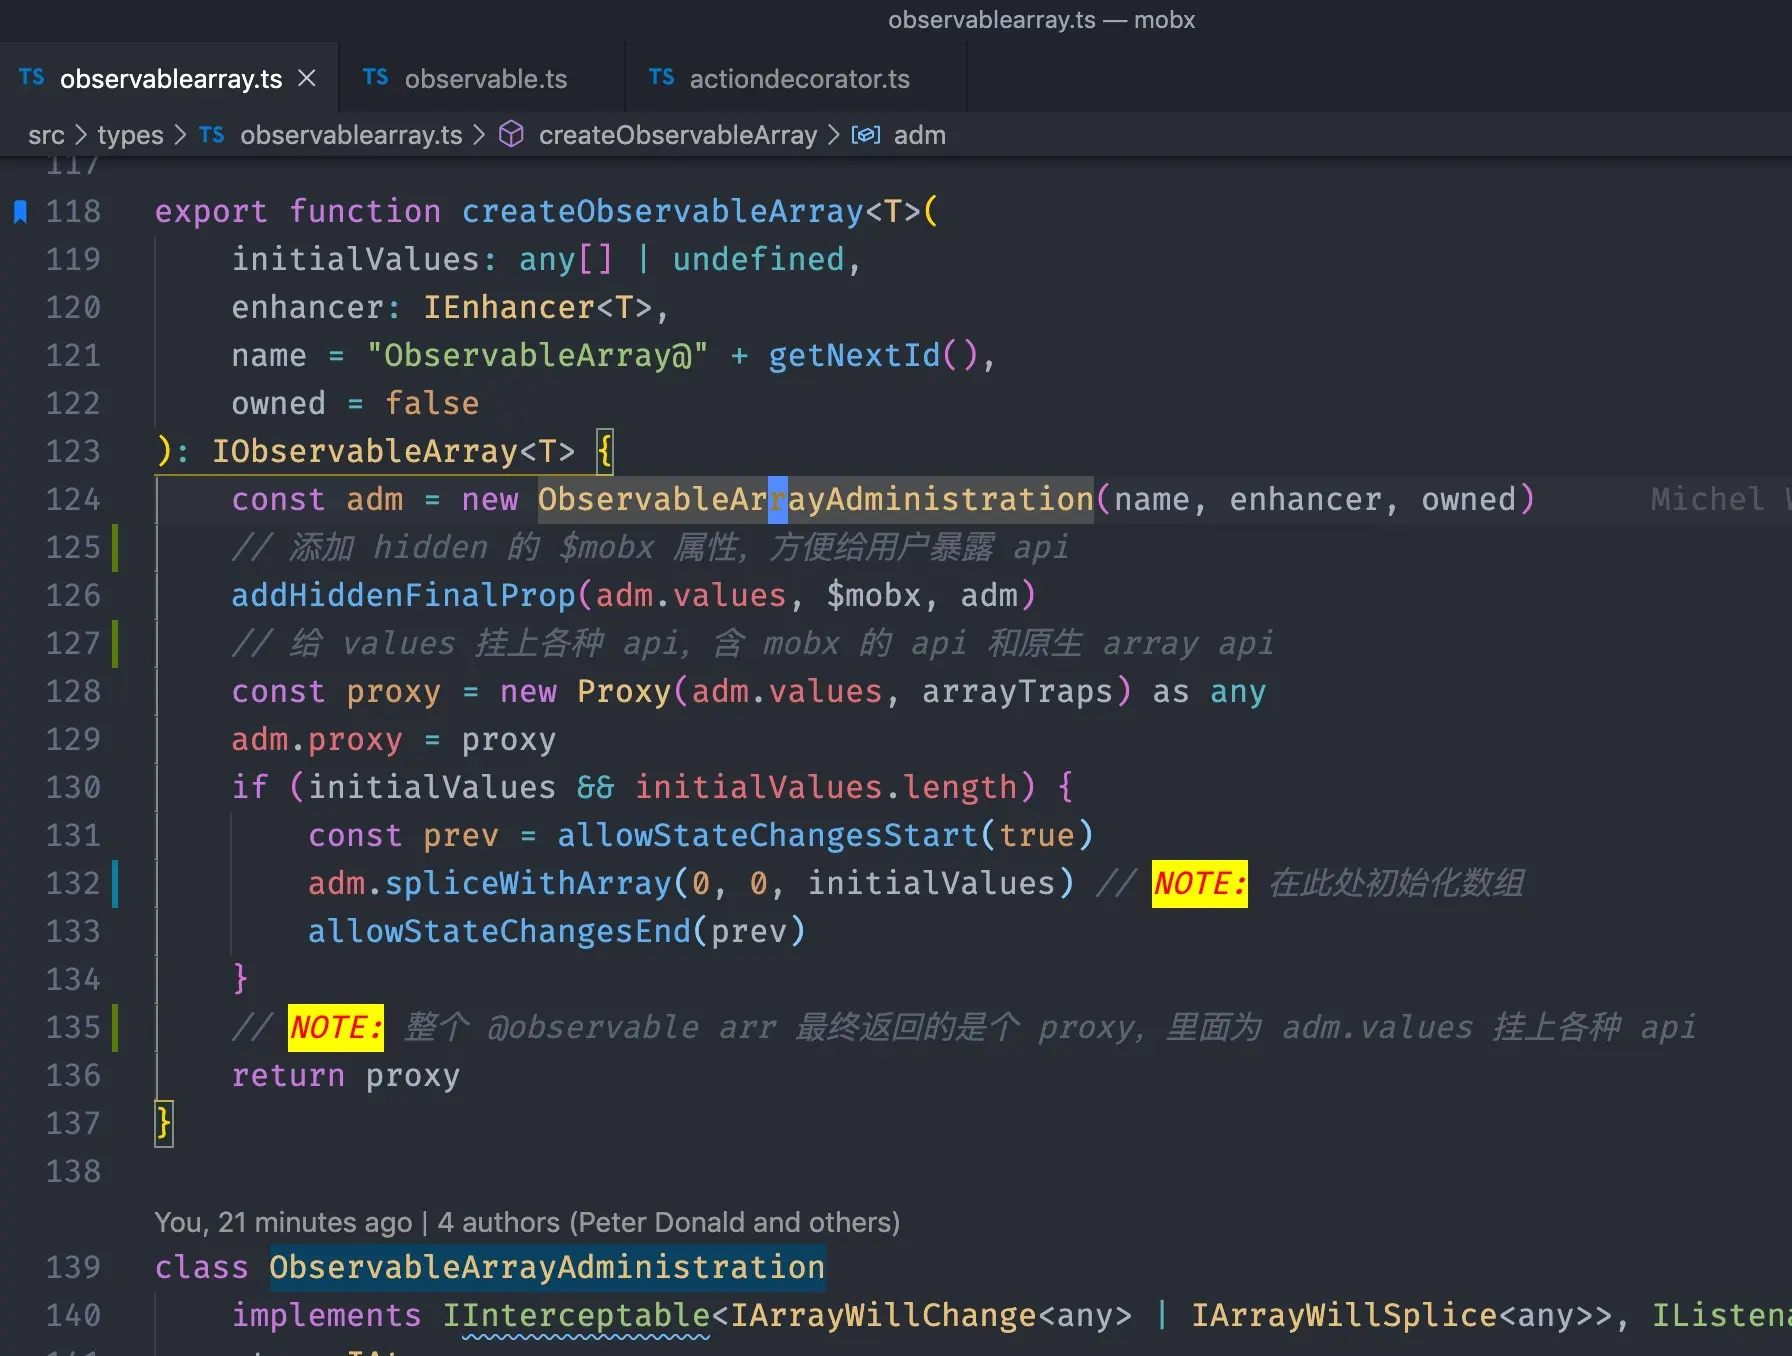Click the blue modified marker at line 132
1792x1356 pixels.
115,883
